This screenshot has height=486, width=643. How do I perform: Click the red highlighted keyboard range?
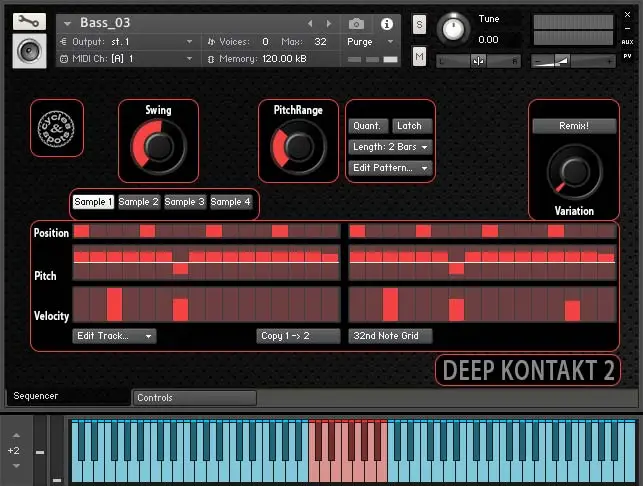point(348,451)
